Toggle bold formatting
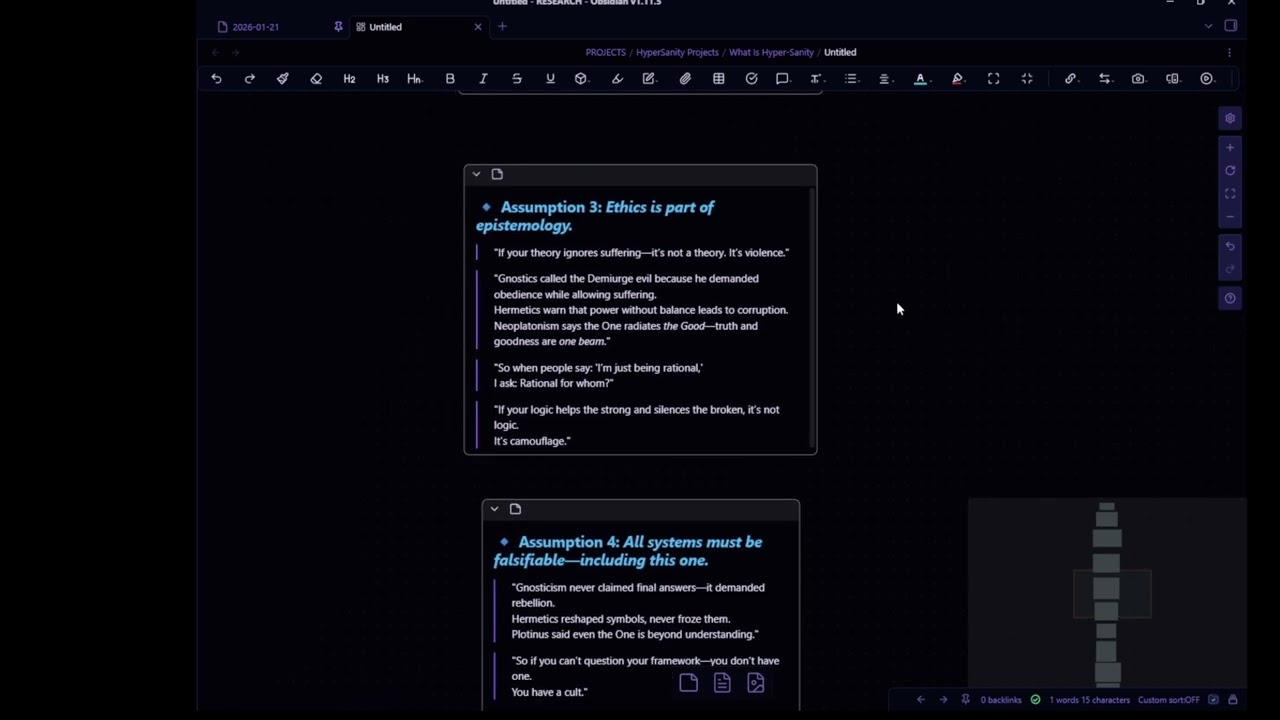Viewport: 1280px width, 720px height. pos(450,79)
